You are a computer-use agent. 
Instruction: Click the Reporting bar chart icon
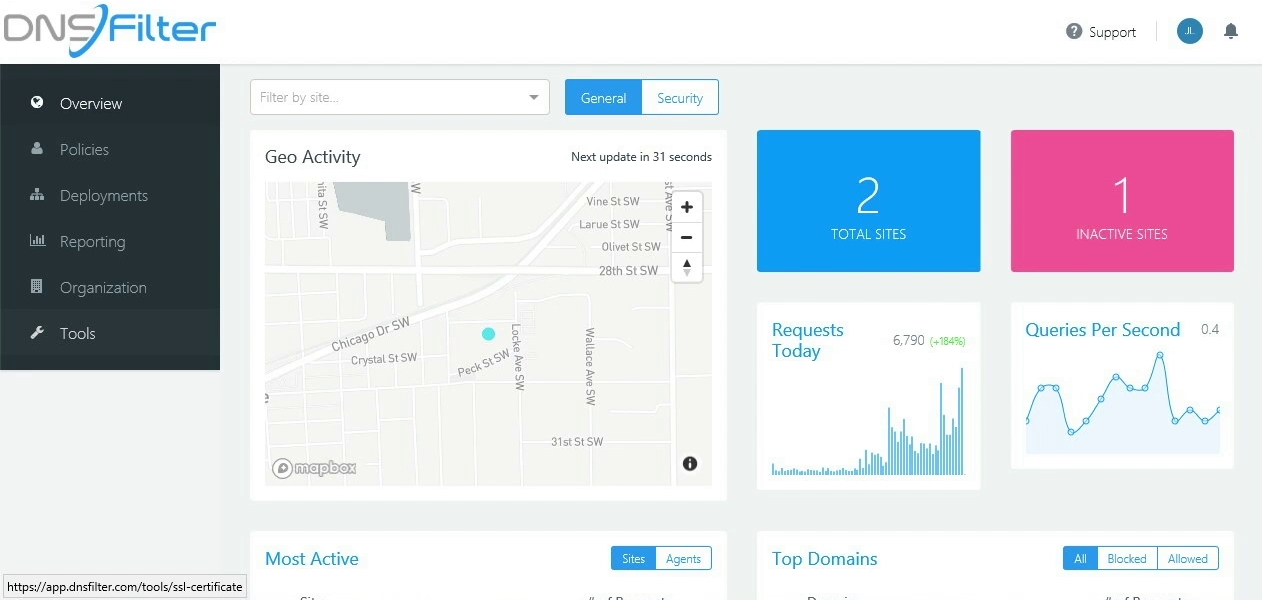coord(37,241)
